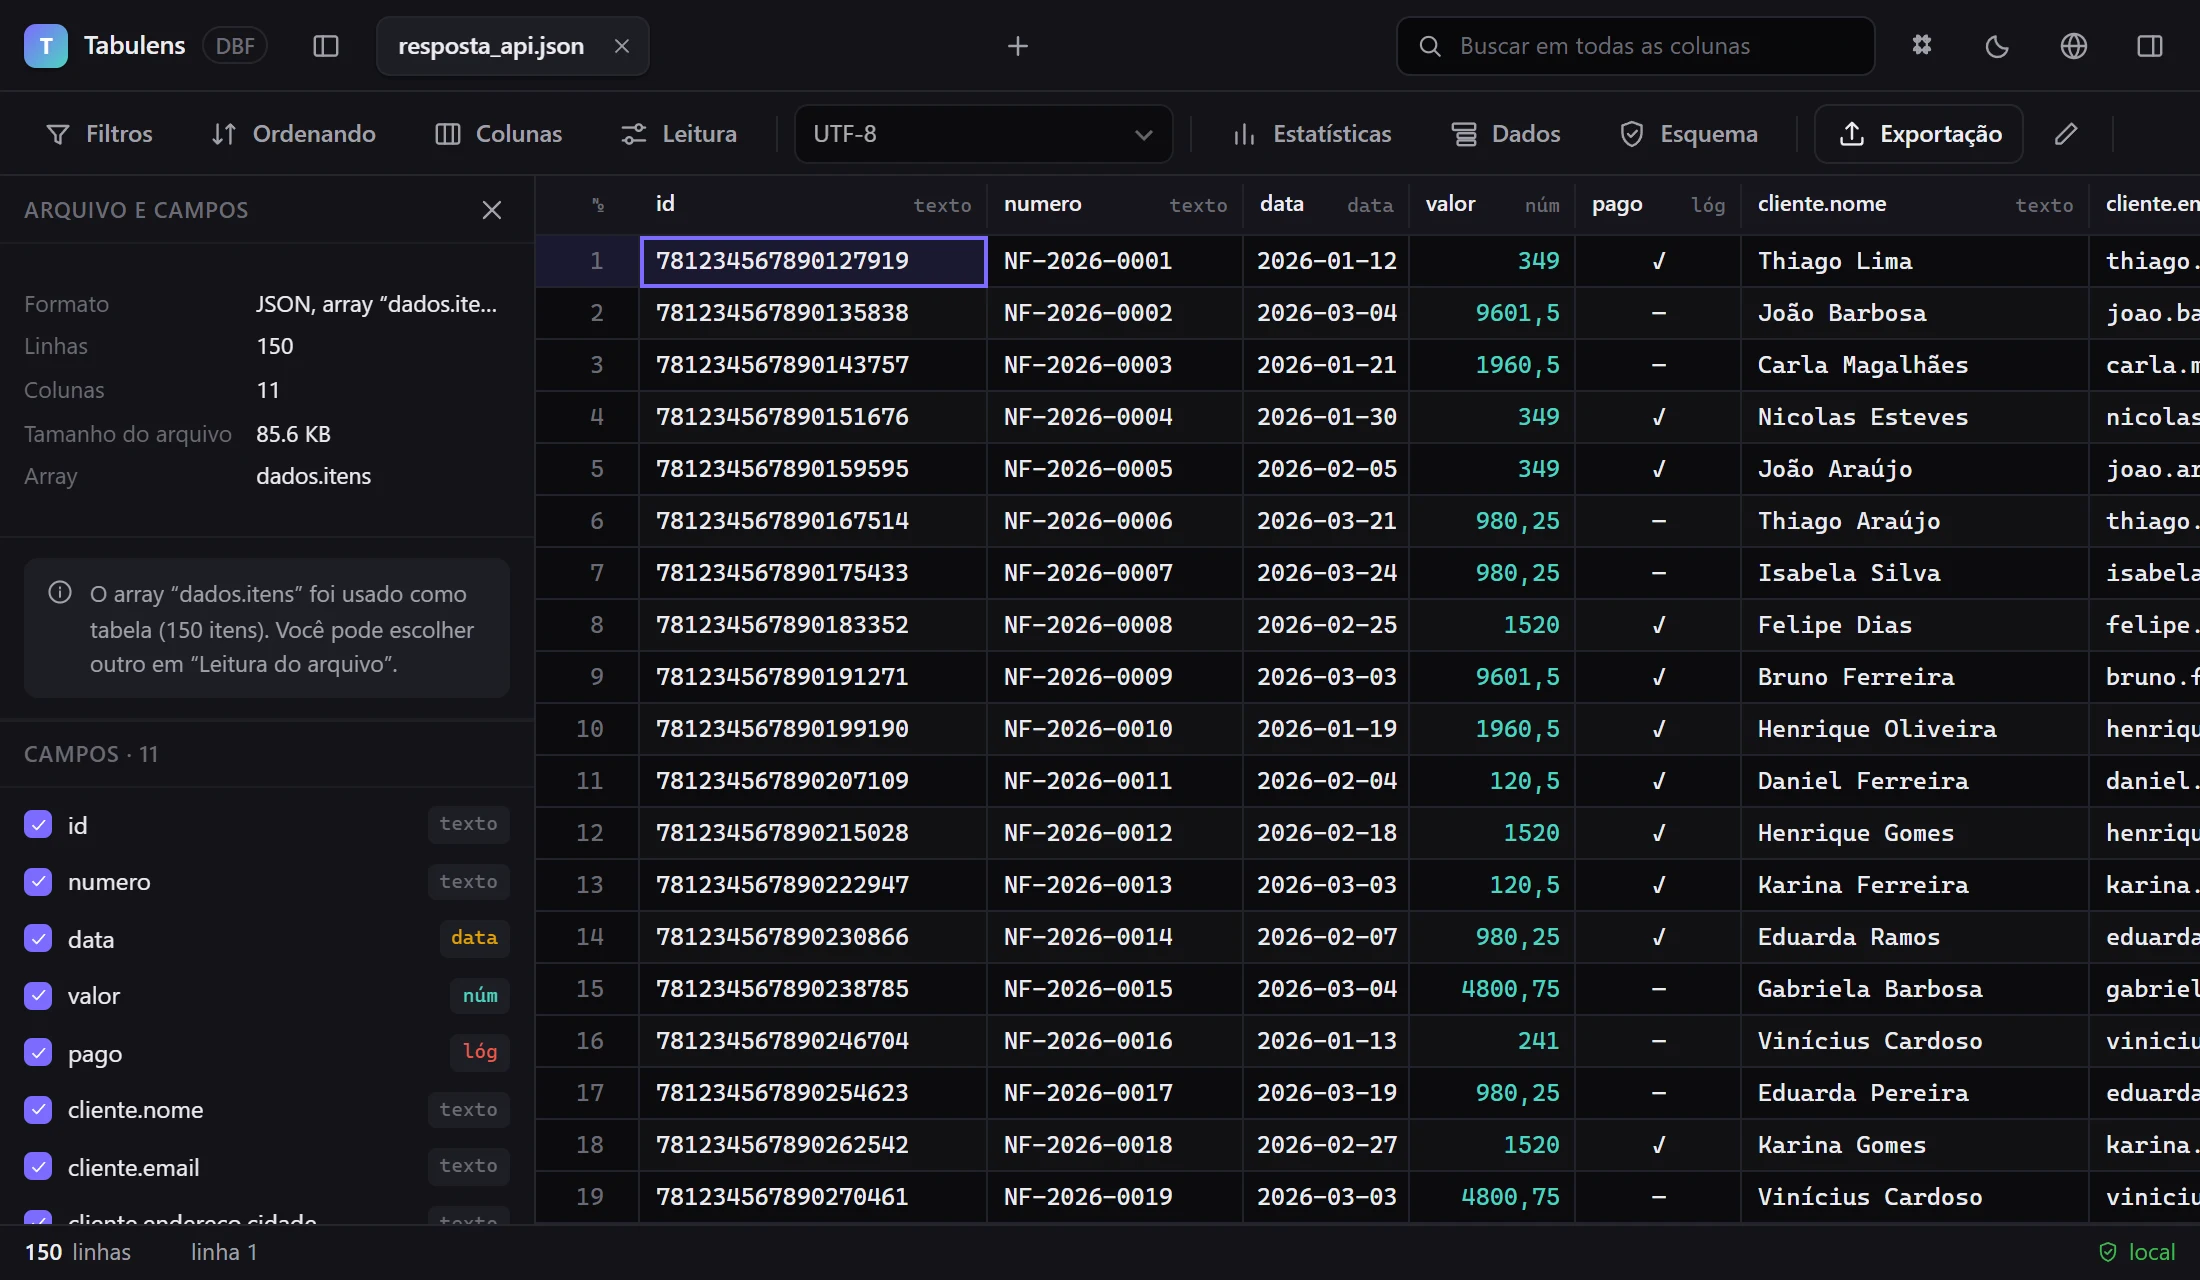Click the extensions puzzle icon
2200x1280 pixels.
[1922, 46]
